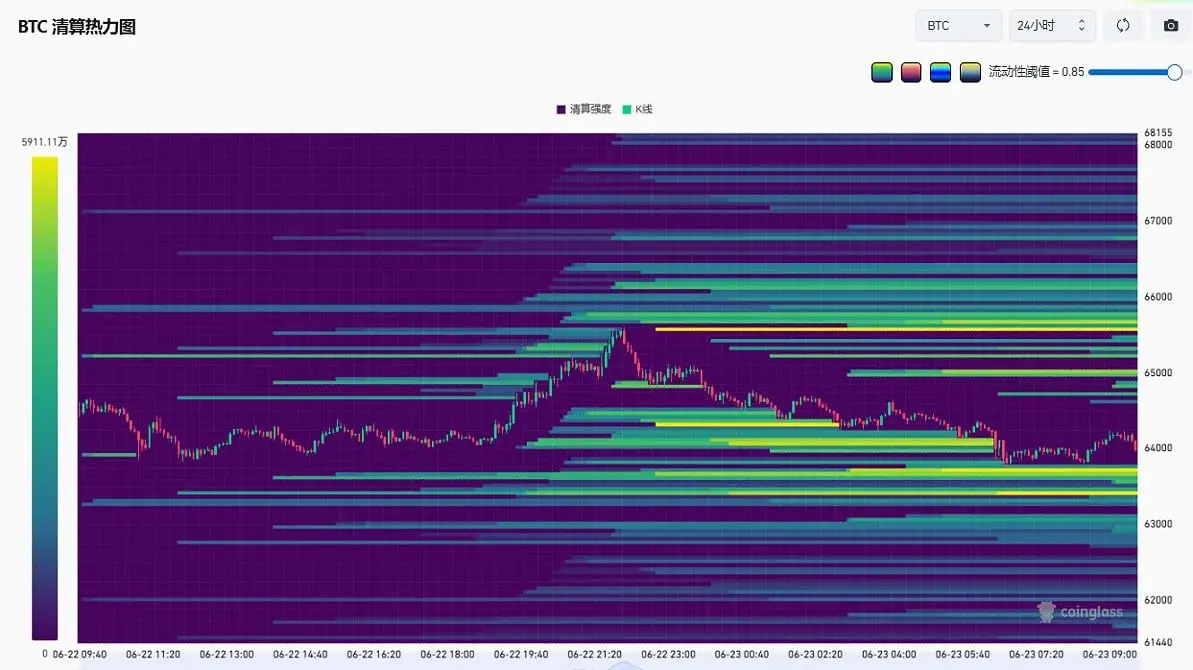Open the BTC coin dropdown

click(x=959, y=26)
